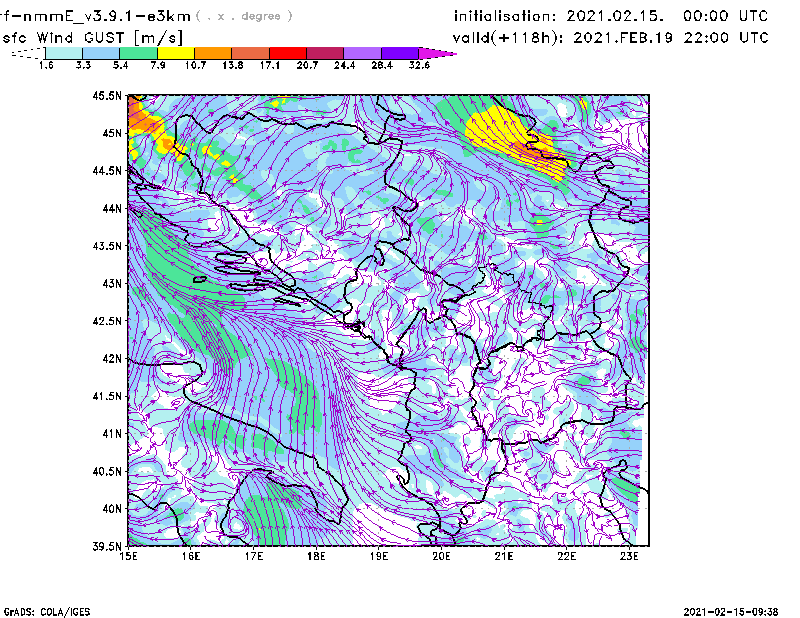800x618 pixels.
Task: Select the 39.5N latitude label
Action: coord(108,546)
